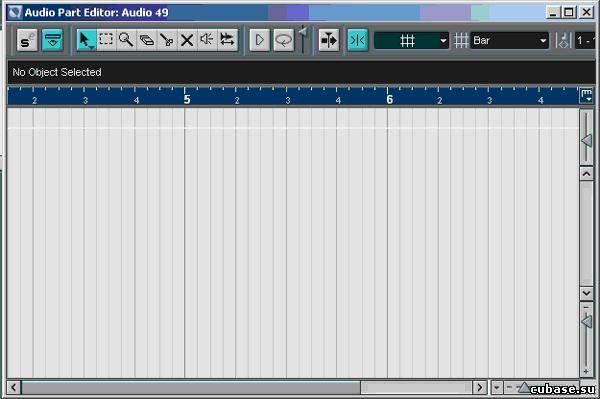Toggle the Show Info line button
The image size is (600, 399).
point(52,40)
